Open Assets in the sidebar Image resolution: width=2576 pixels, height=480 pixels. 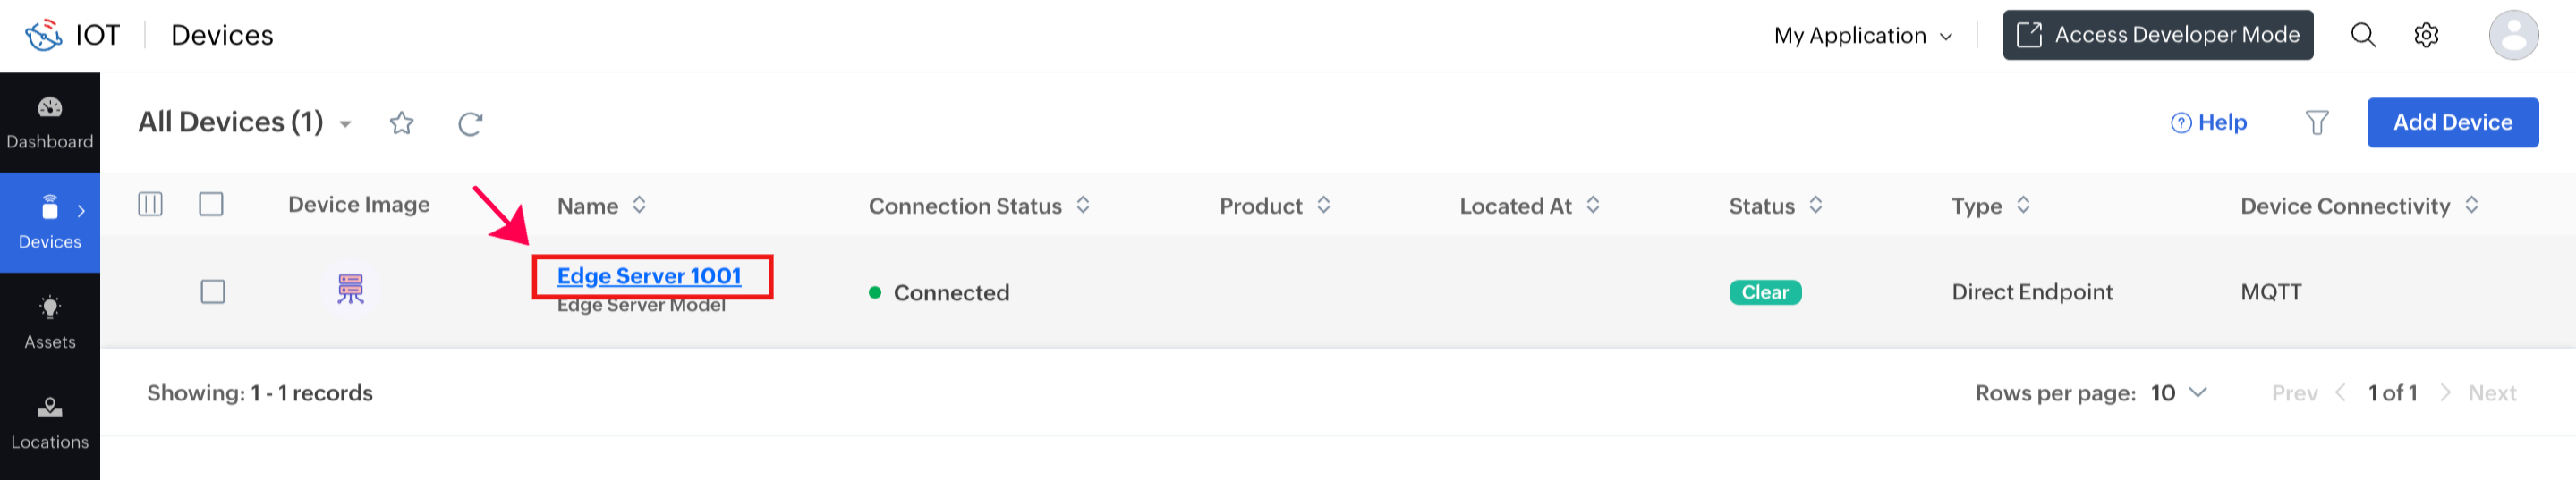point(50,322)
